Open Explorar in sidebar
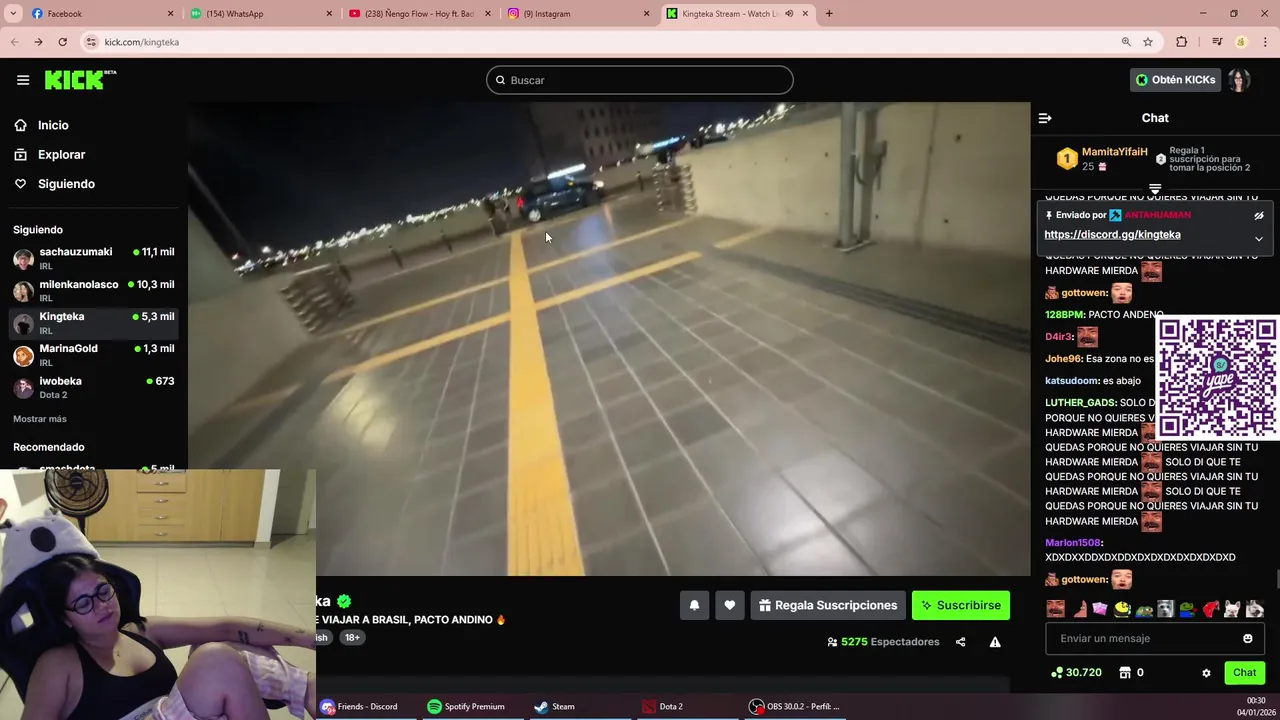The height and width of the screenshot is (720, 1280). [x=50, y=155]
